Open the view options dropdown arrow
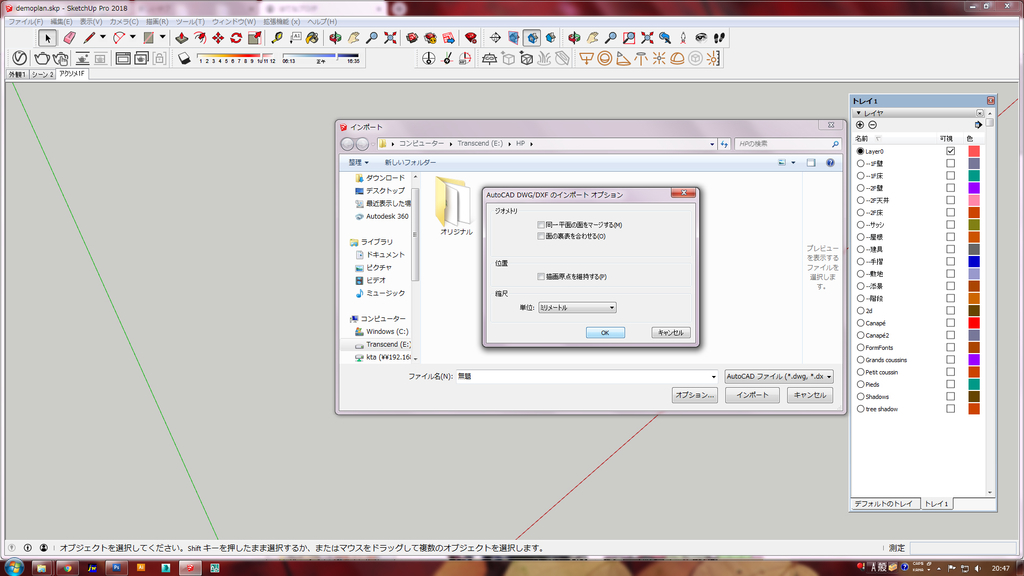1024x576 pixels. pos(793,163)
